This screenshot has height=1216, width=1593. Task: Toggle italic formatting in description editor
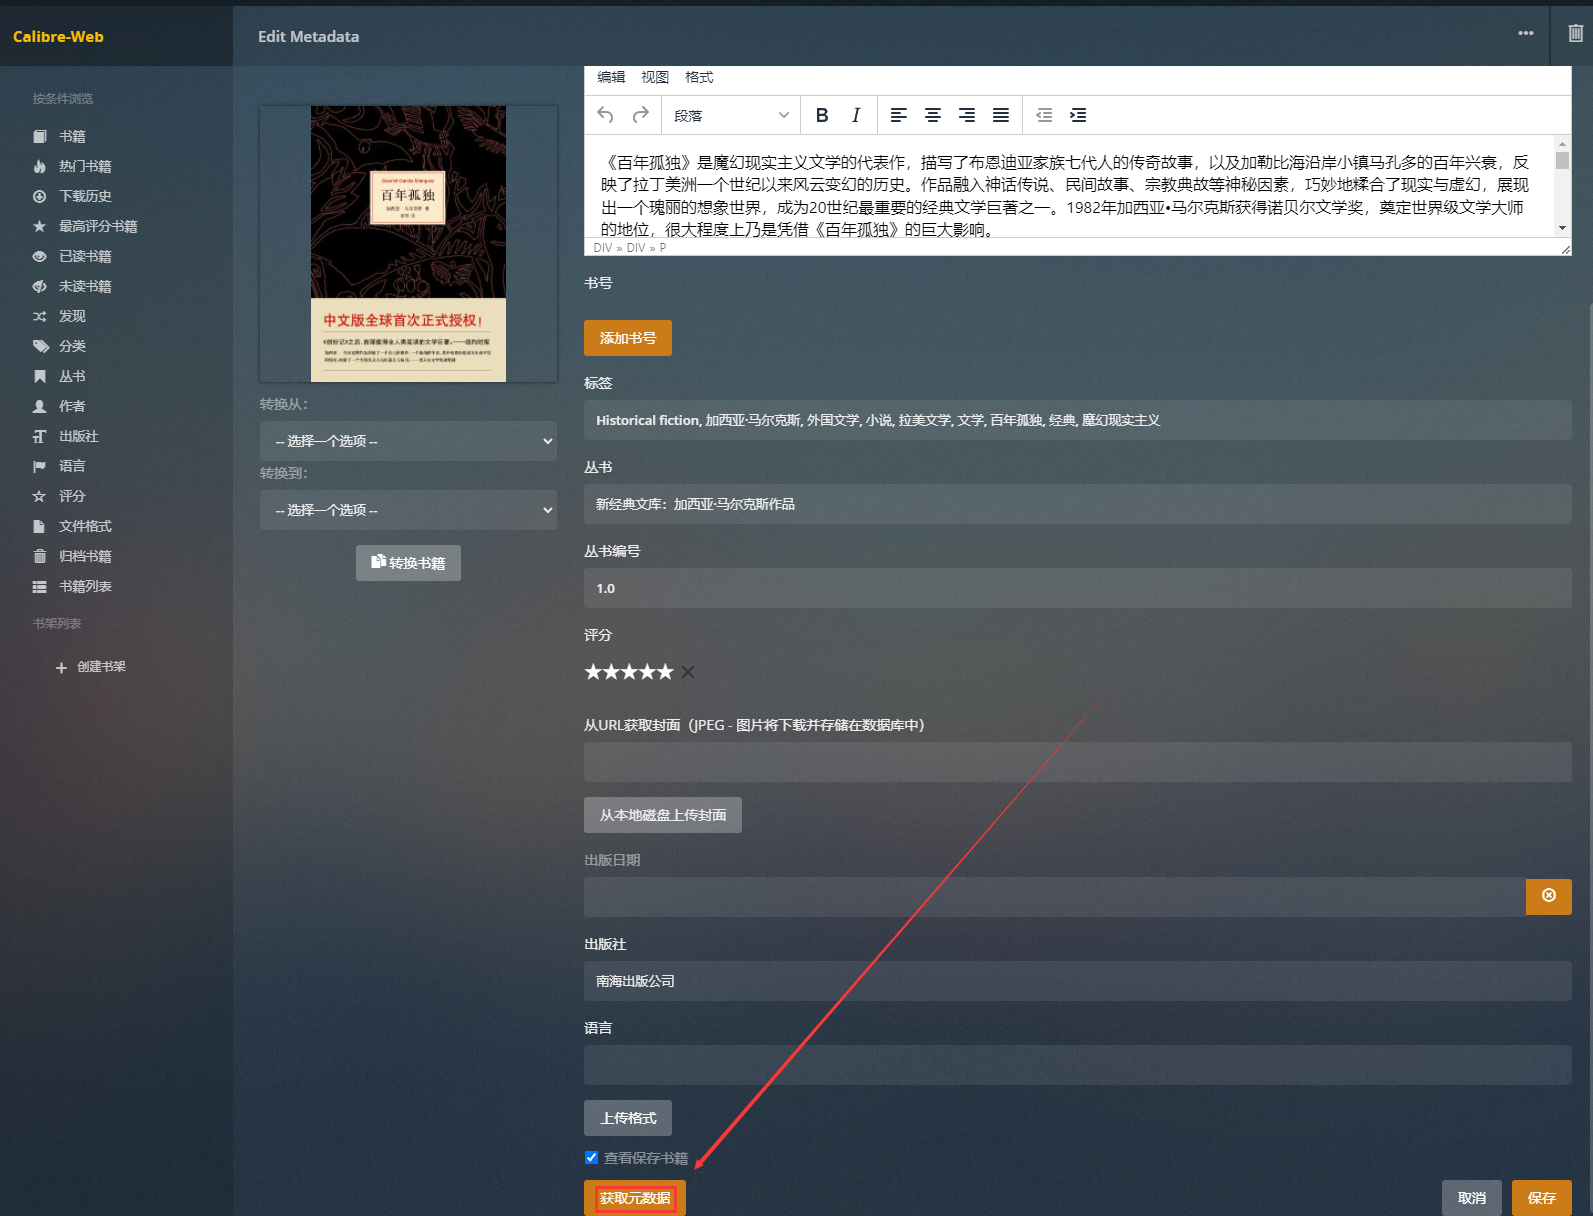[856, 115]
